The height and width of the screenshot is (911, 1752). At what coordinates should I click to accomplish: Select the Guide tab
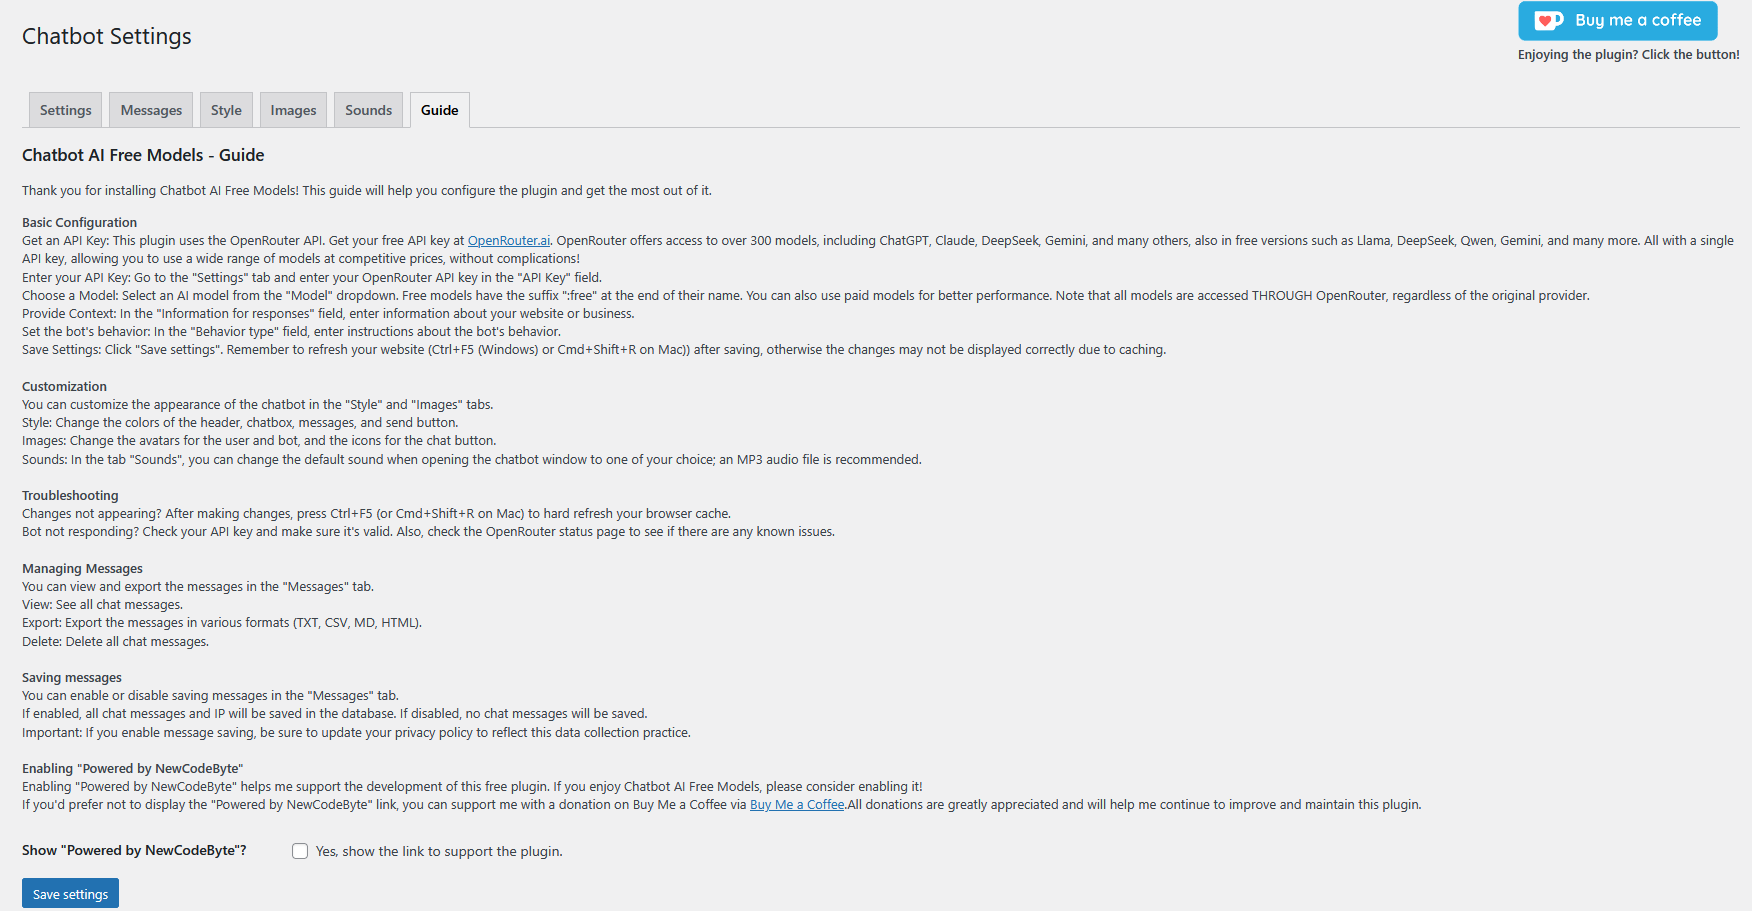[x=440, y=110]
